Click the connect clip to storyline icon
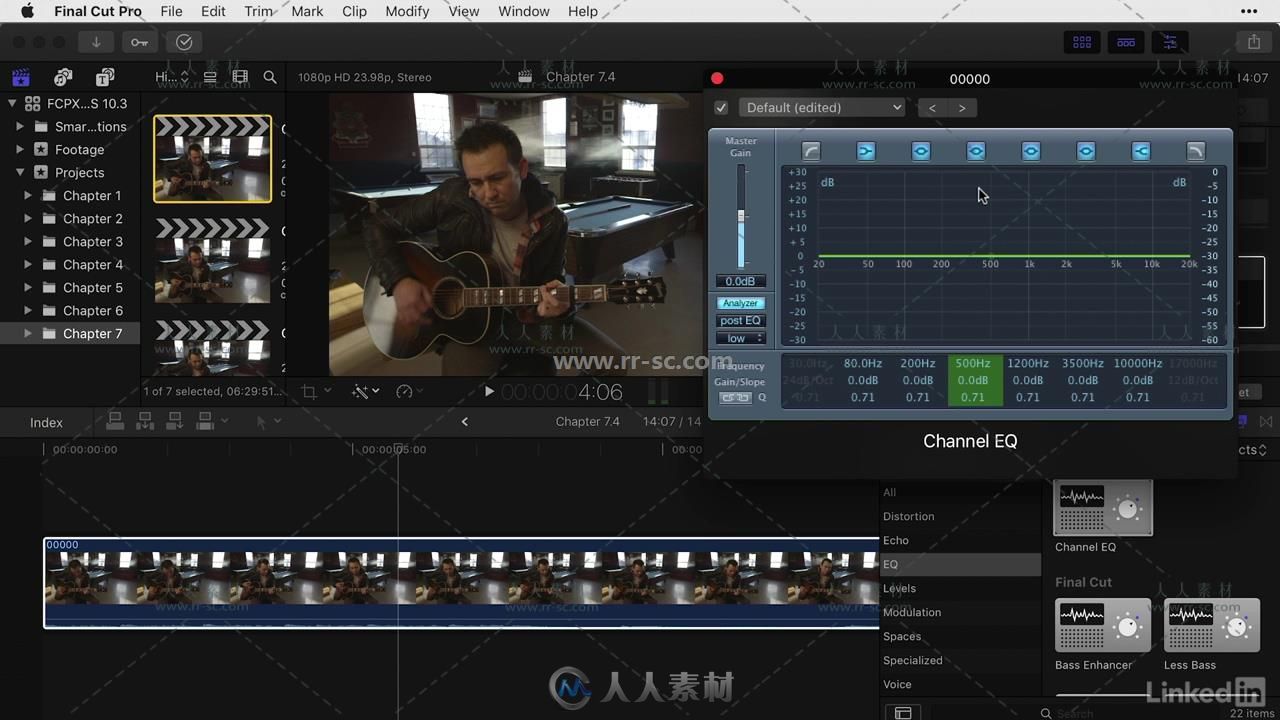Image resolution: width=1280 pixels, height=720 pixels. pyautogui.click(x=115, y=422)
